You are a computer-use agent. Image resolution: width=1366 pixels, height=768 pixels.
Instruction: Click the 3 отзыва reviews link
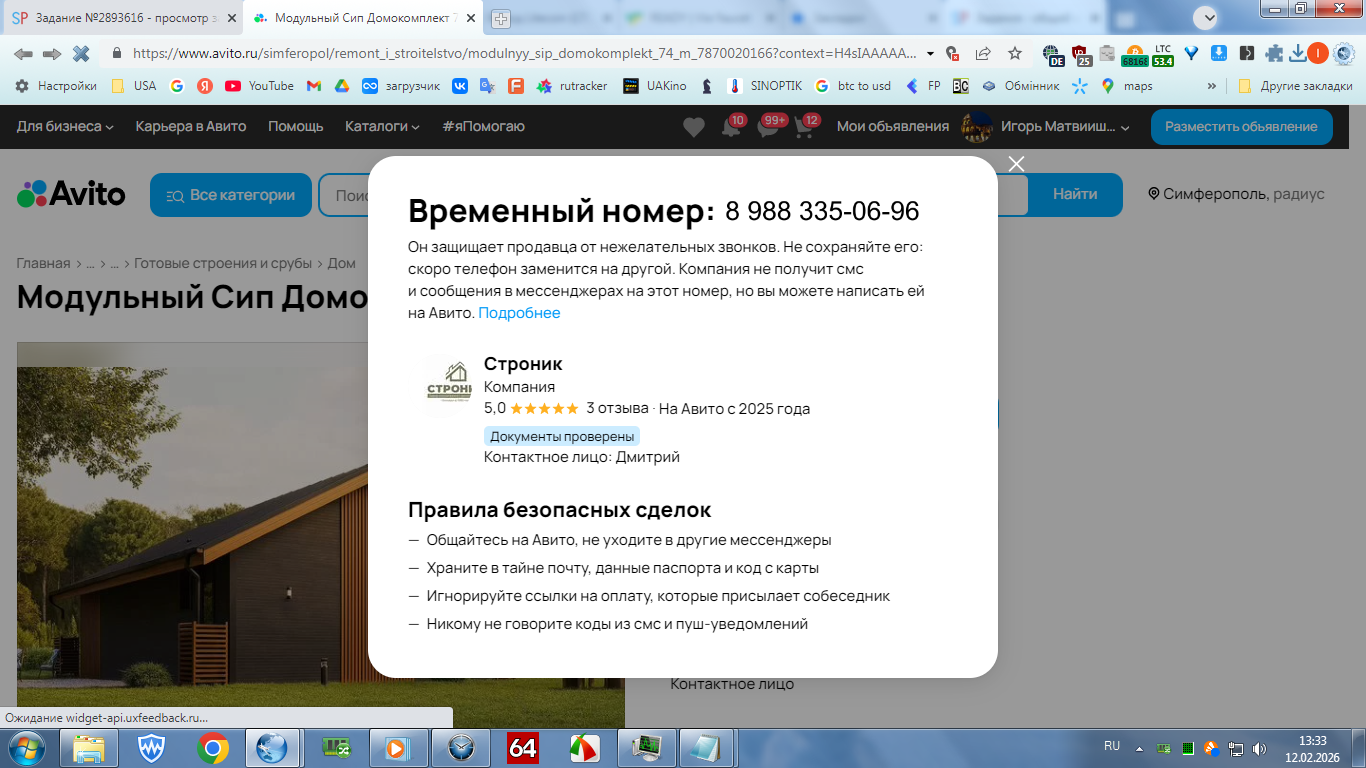coord(617,408)
